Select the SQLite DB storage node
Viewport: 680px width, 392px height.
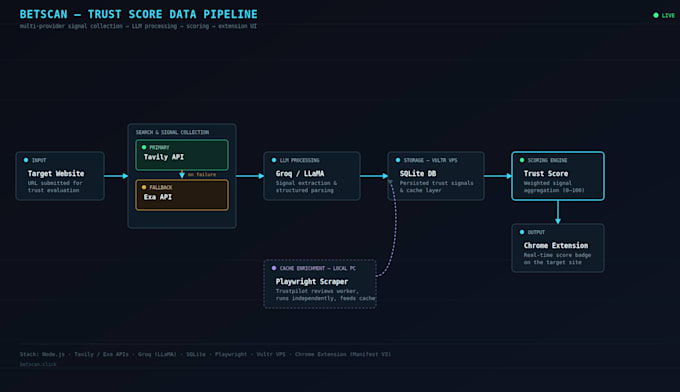pos(436,176)
